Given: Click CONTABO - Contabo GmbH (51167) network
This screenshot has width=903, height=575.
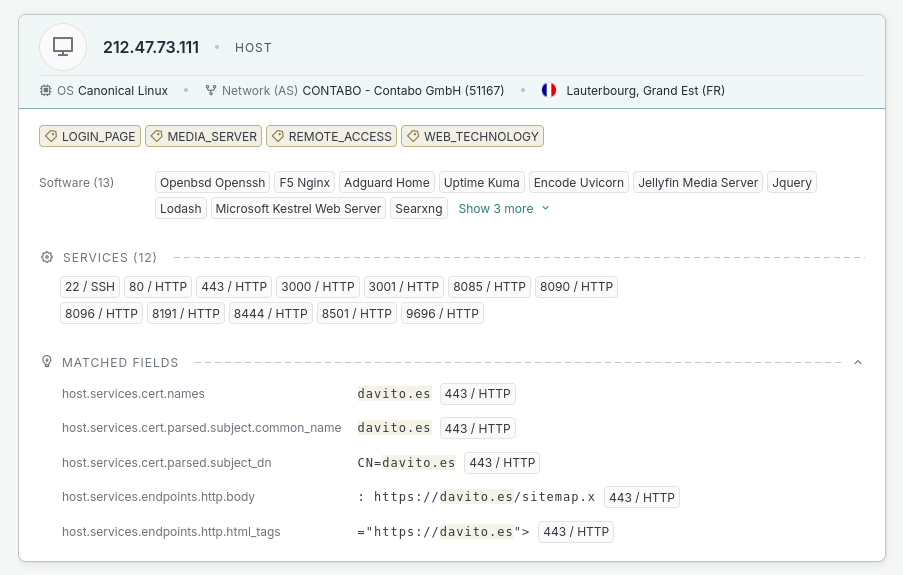Looking at the screenshot, I should (403, 90).
